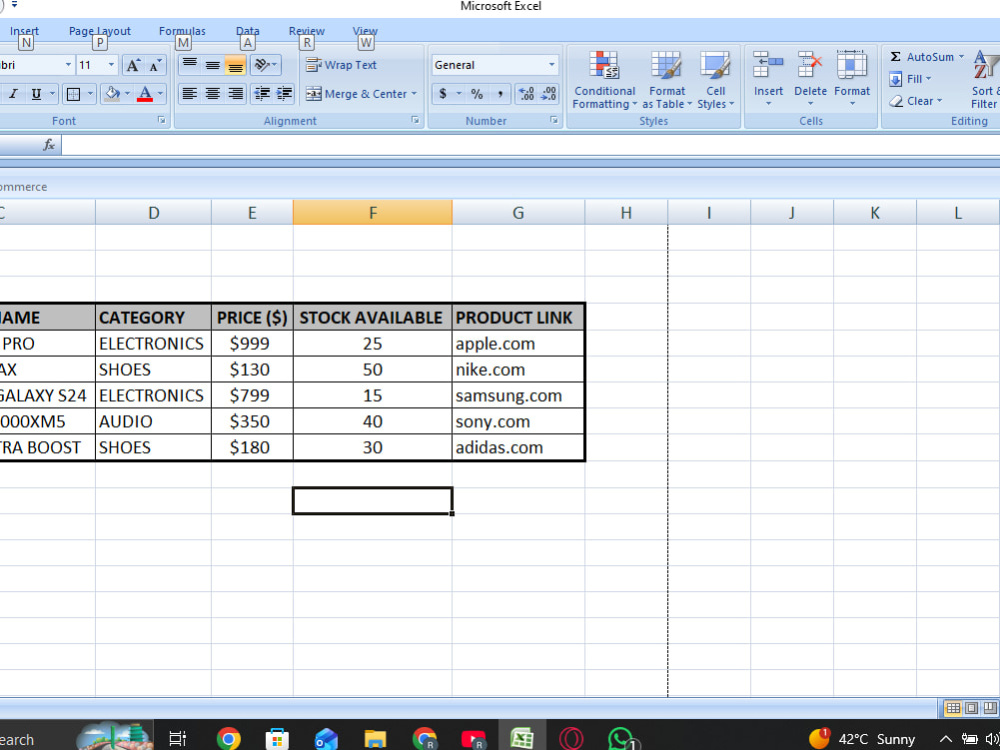This screenshot has width=1000, height=750.
Task: Switch to Page Layout view icon
Action: pos(971,708)
